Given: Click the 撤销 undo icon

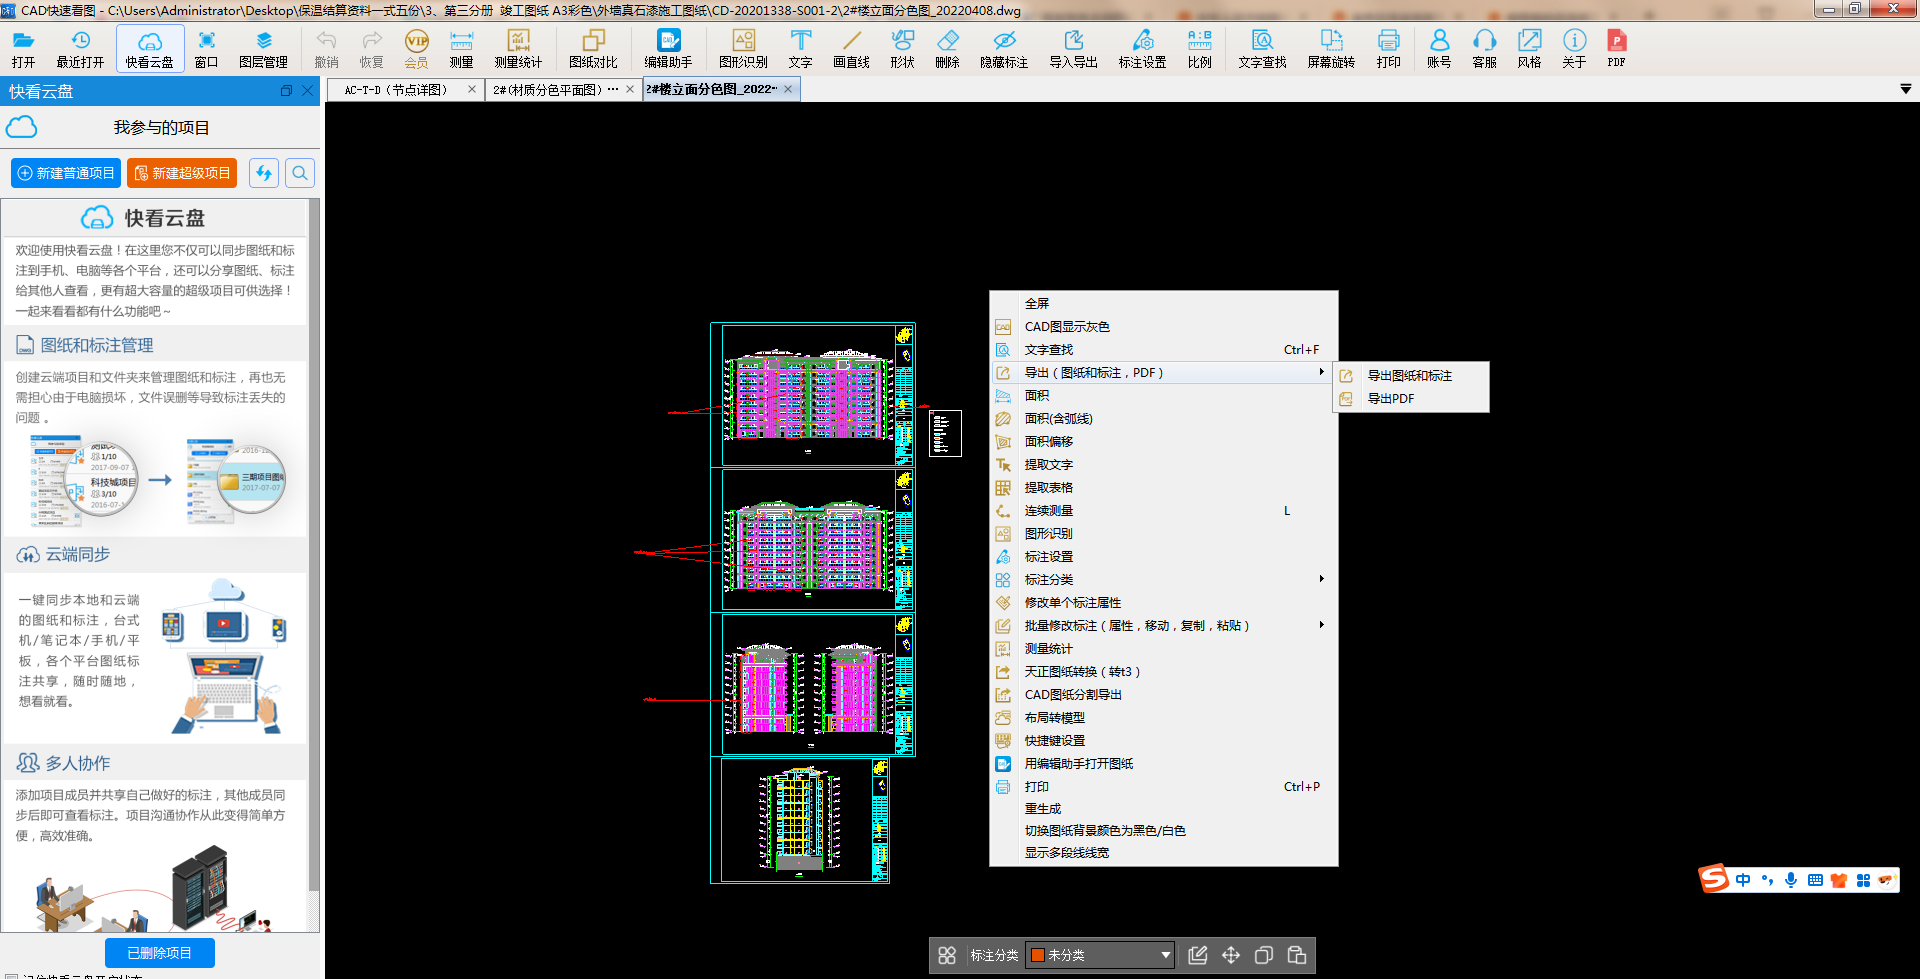Looking at the screenshot, I should click(326, 48).
